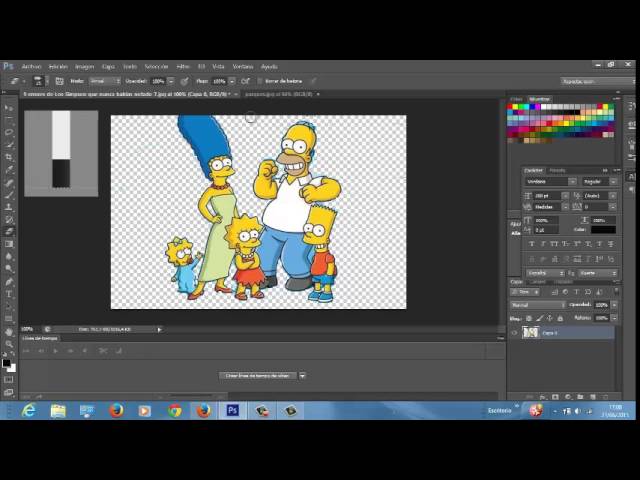Toggle faux bold in Character panel

[x=531, y=244]
